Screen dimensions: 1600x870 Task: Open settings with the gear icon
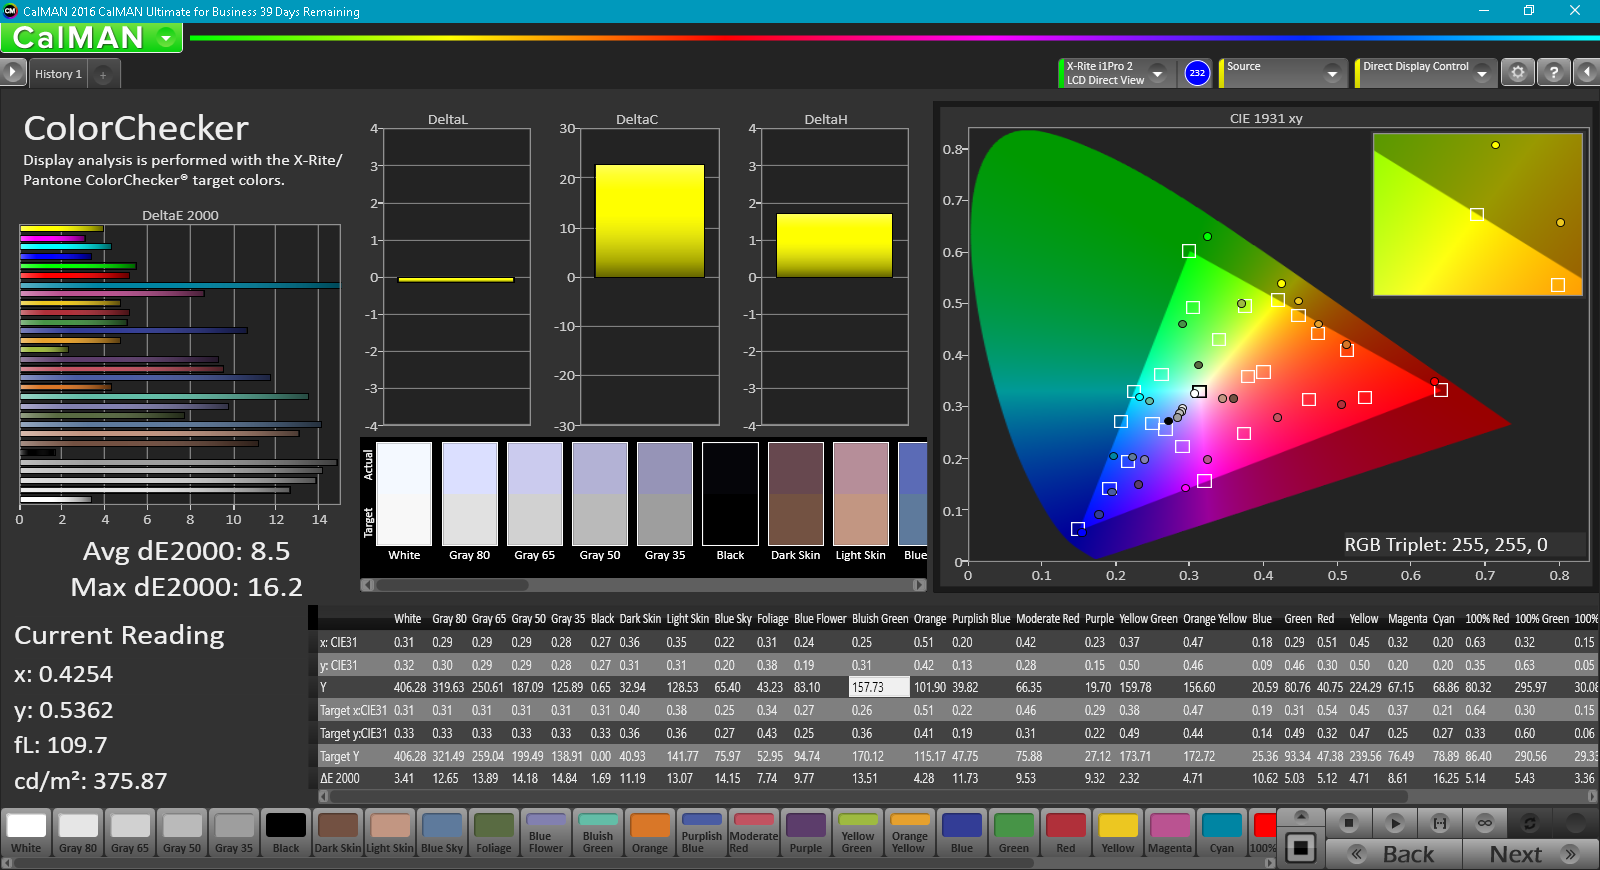1518,73
